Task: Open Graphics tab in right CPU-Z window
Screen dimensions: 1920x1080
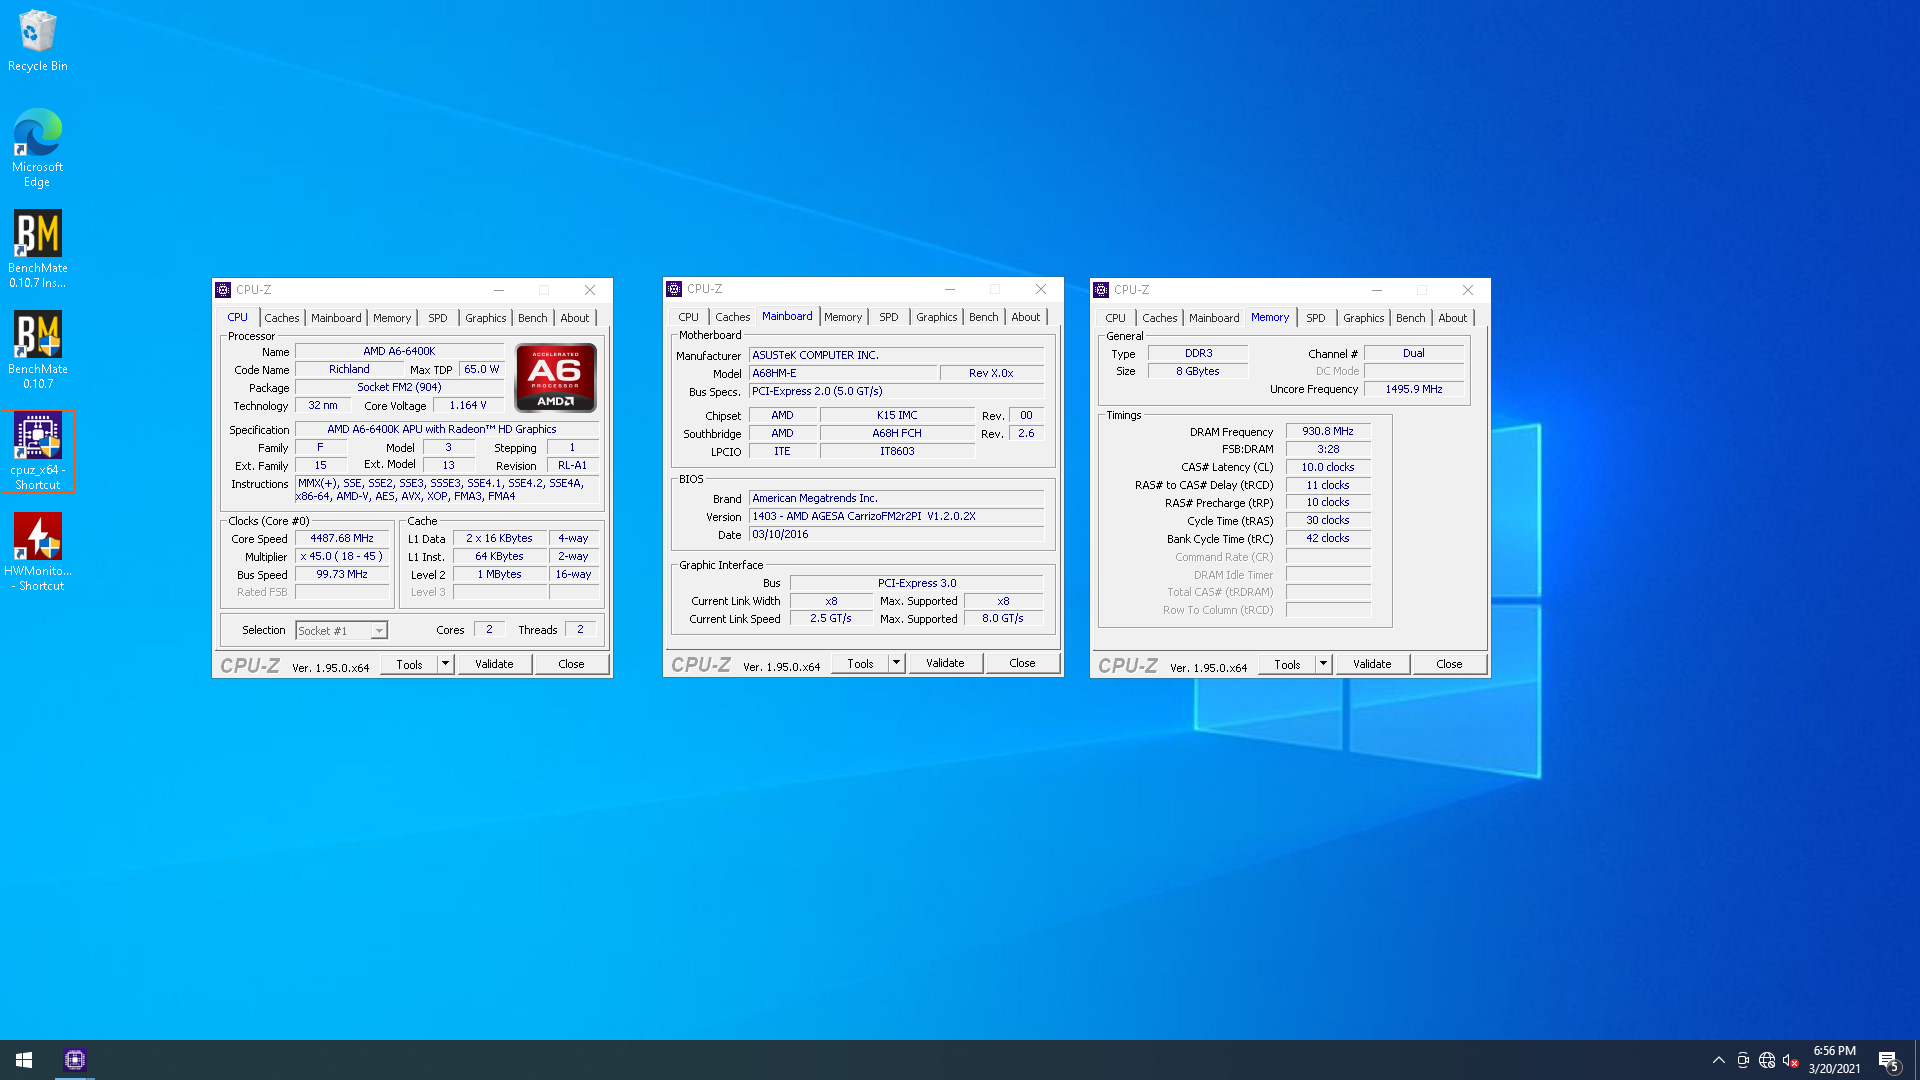Action: [x=1364, y=318]
